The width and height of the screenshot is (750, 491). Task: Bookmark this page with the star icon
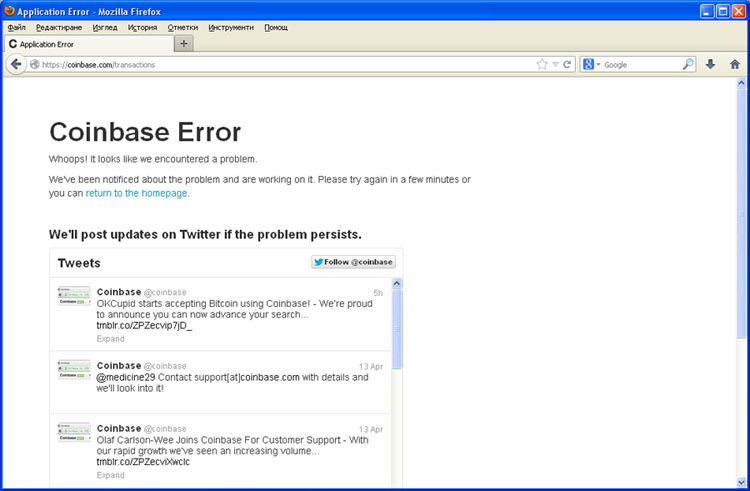coord(541,64)
